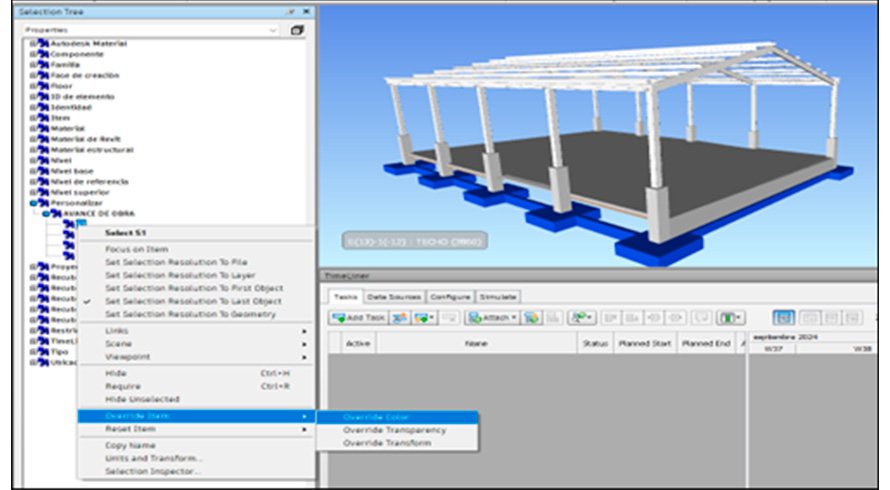Collapse the Personalizar tree node
890x490 pixels.
coord(32,201)
